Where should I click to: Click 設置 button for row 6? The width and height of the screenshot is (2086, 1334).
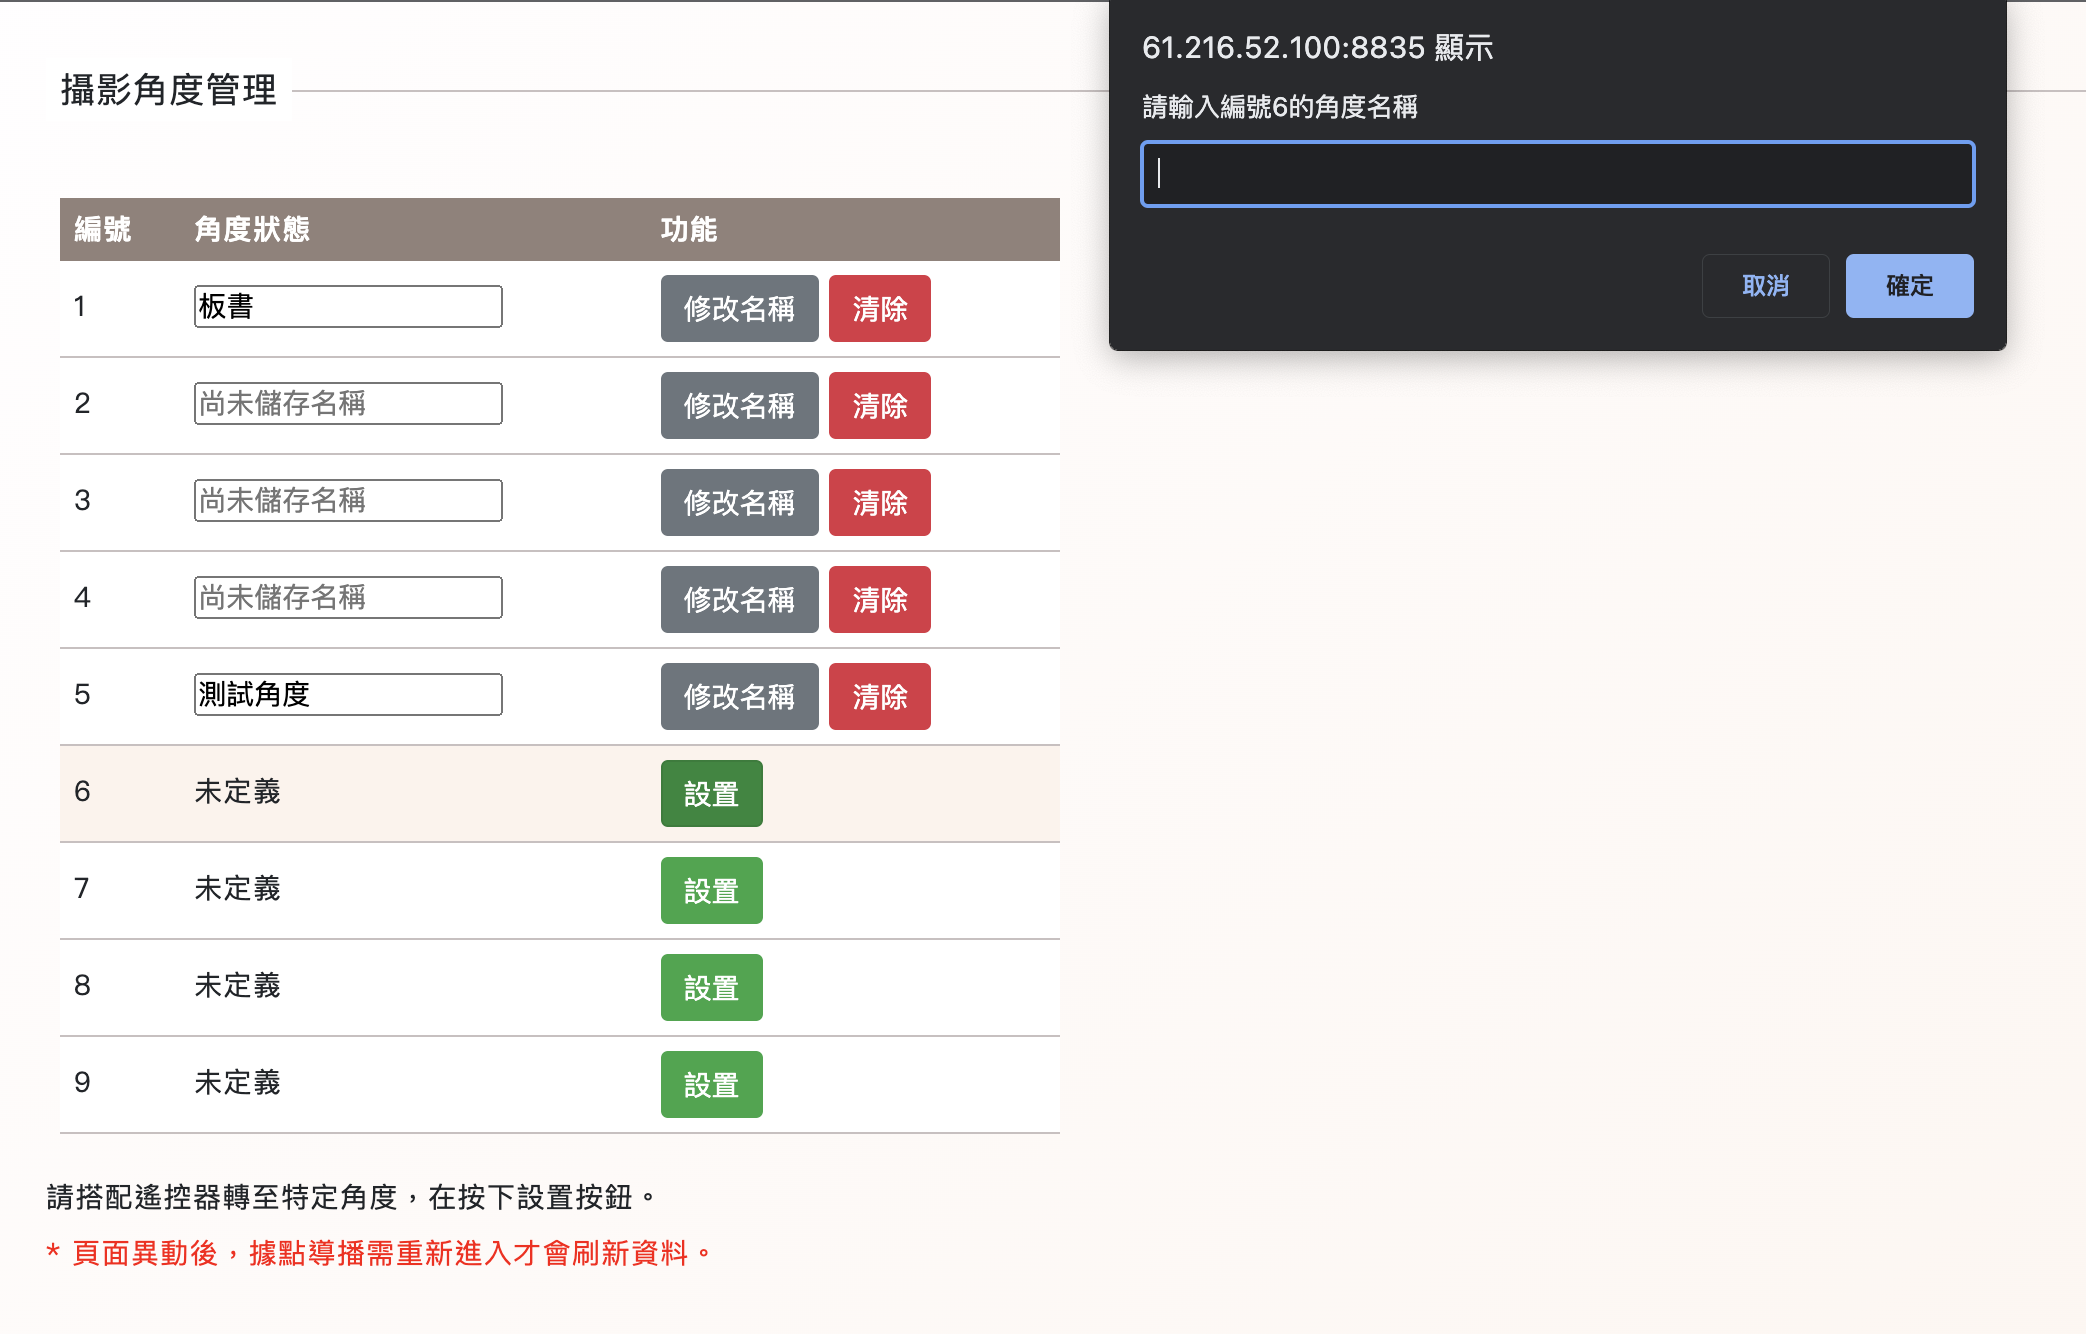[711, 793]
